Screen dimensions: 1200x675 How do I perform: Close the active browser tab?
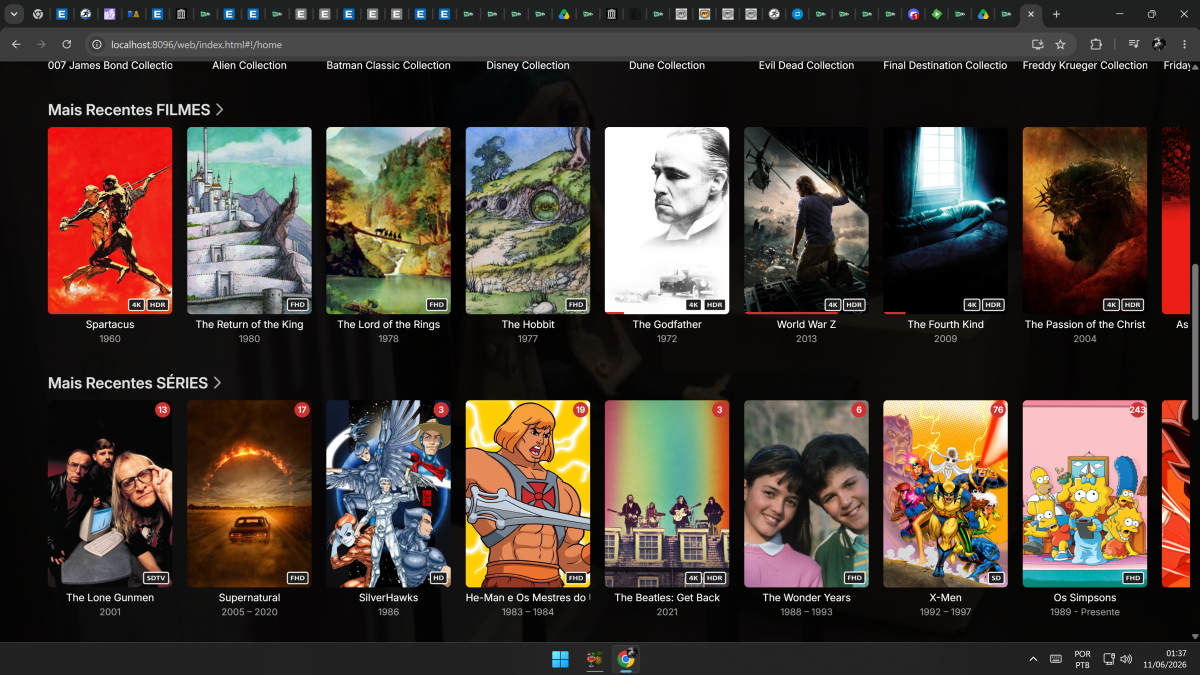tap(1031, 14)
